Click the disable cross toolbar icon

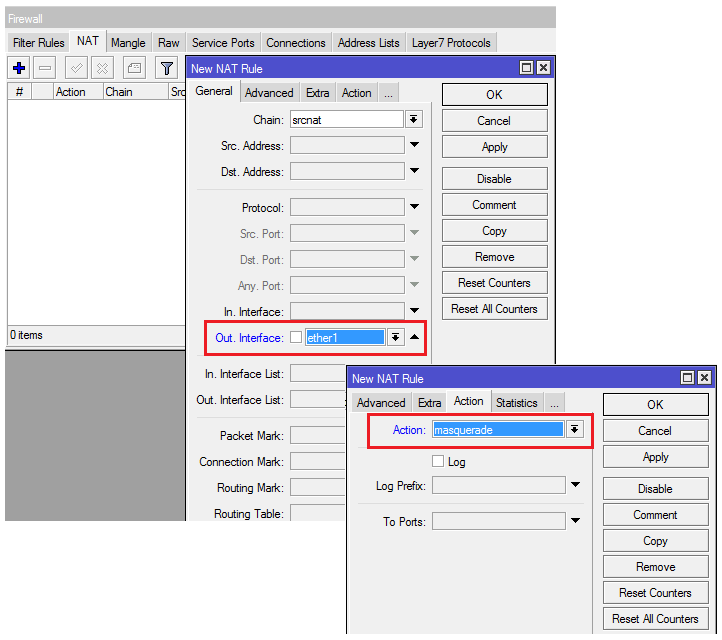(102, 69)
